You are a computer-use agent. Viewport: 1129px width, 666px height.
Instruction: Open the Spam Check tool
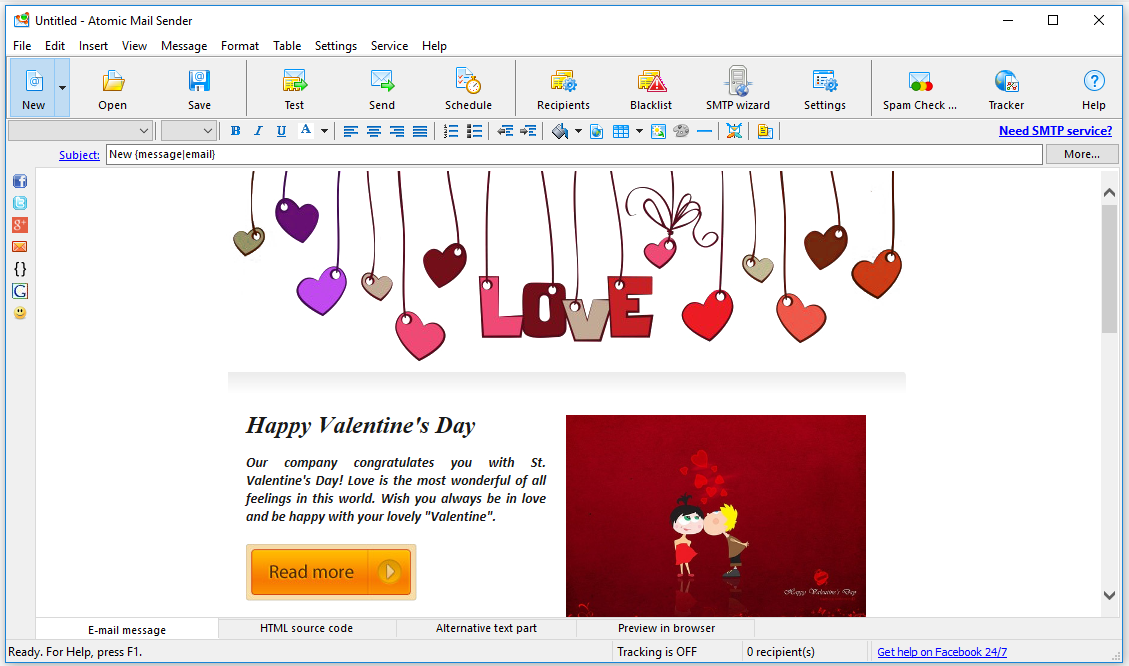[919, 89]
